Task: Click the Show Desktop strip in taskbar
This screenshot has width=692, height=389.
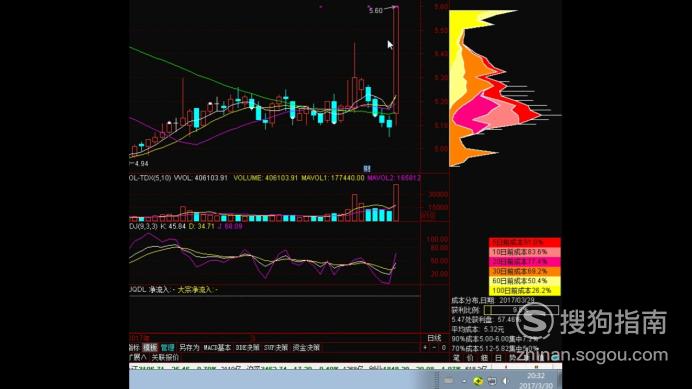Action: (559, 380)
